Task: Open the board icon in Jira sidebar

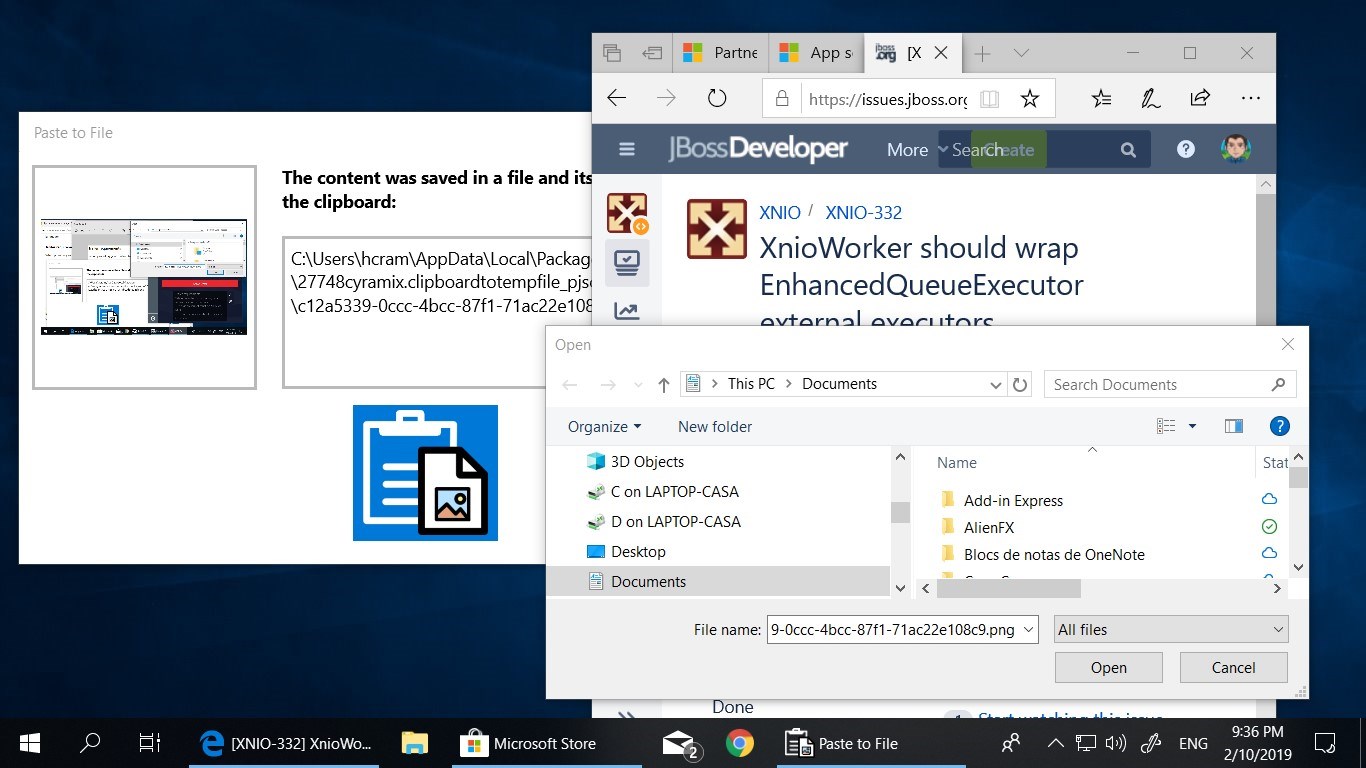Action: (x=627, y=262)
